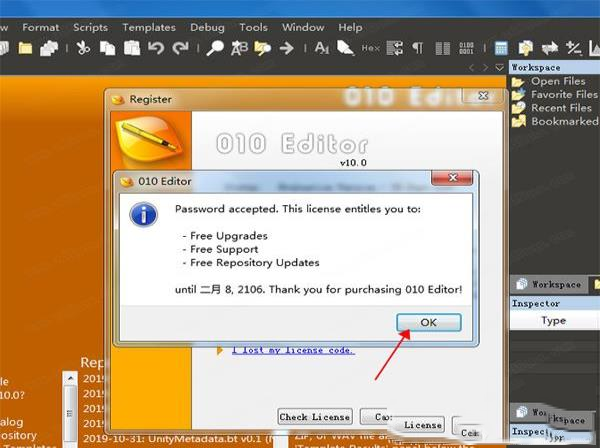Click the Undo arrow icon

point(156,48)
